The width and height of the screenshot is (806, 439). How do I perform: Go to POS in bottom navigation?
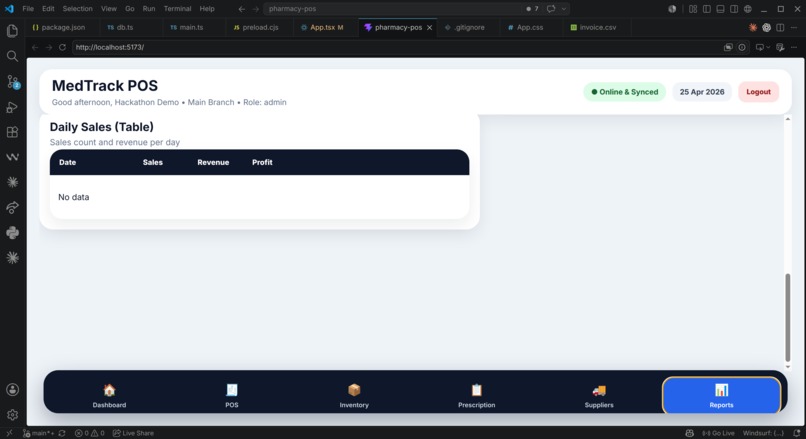[x=232, y=395]
